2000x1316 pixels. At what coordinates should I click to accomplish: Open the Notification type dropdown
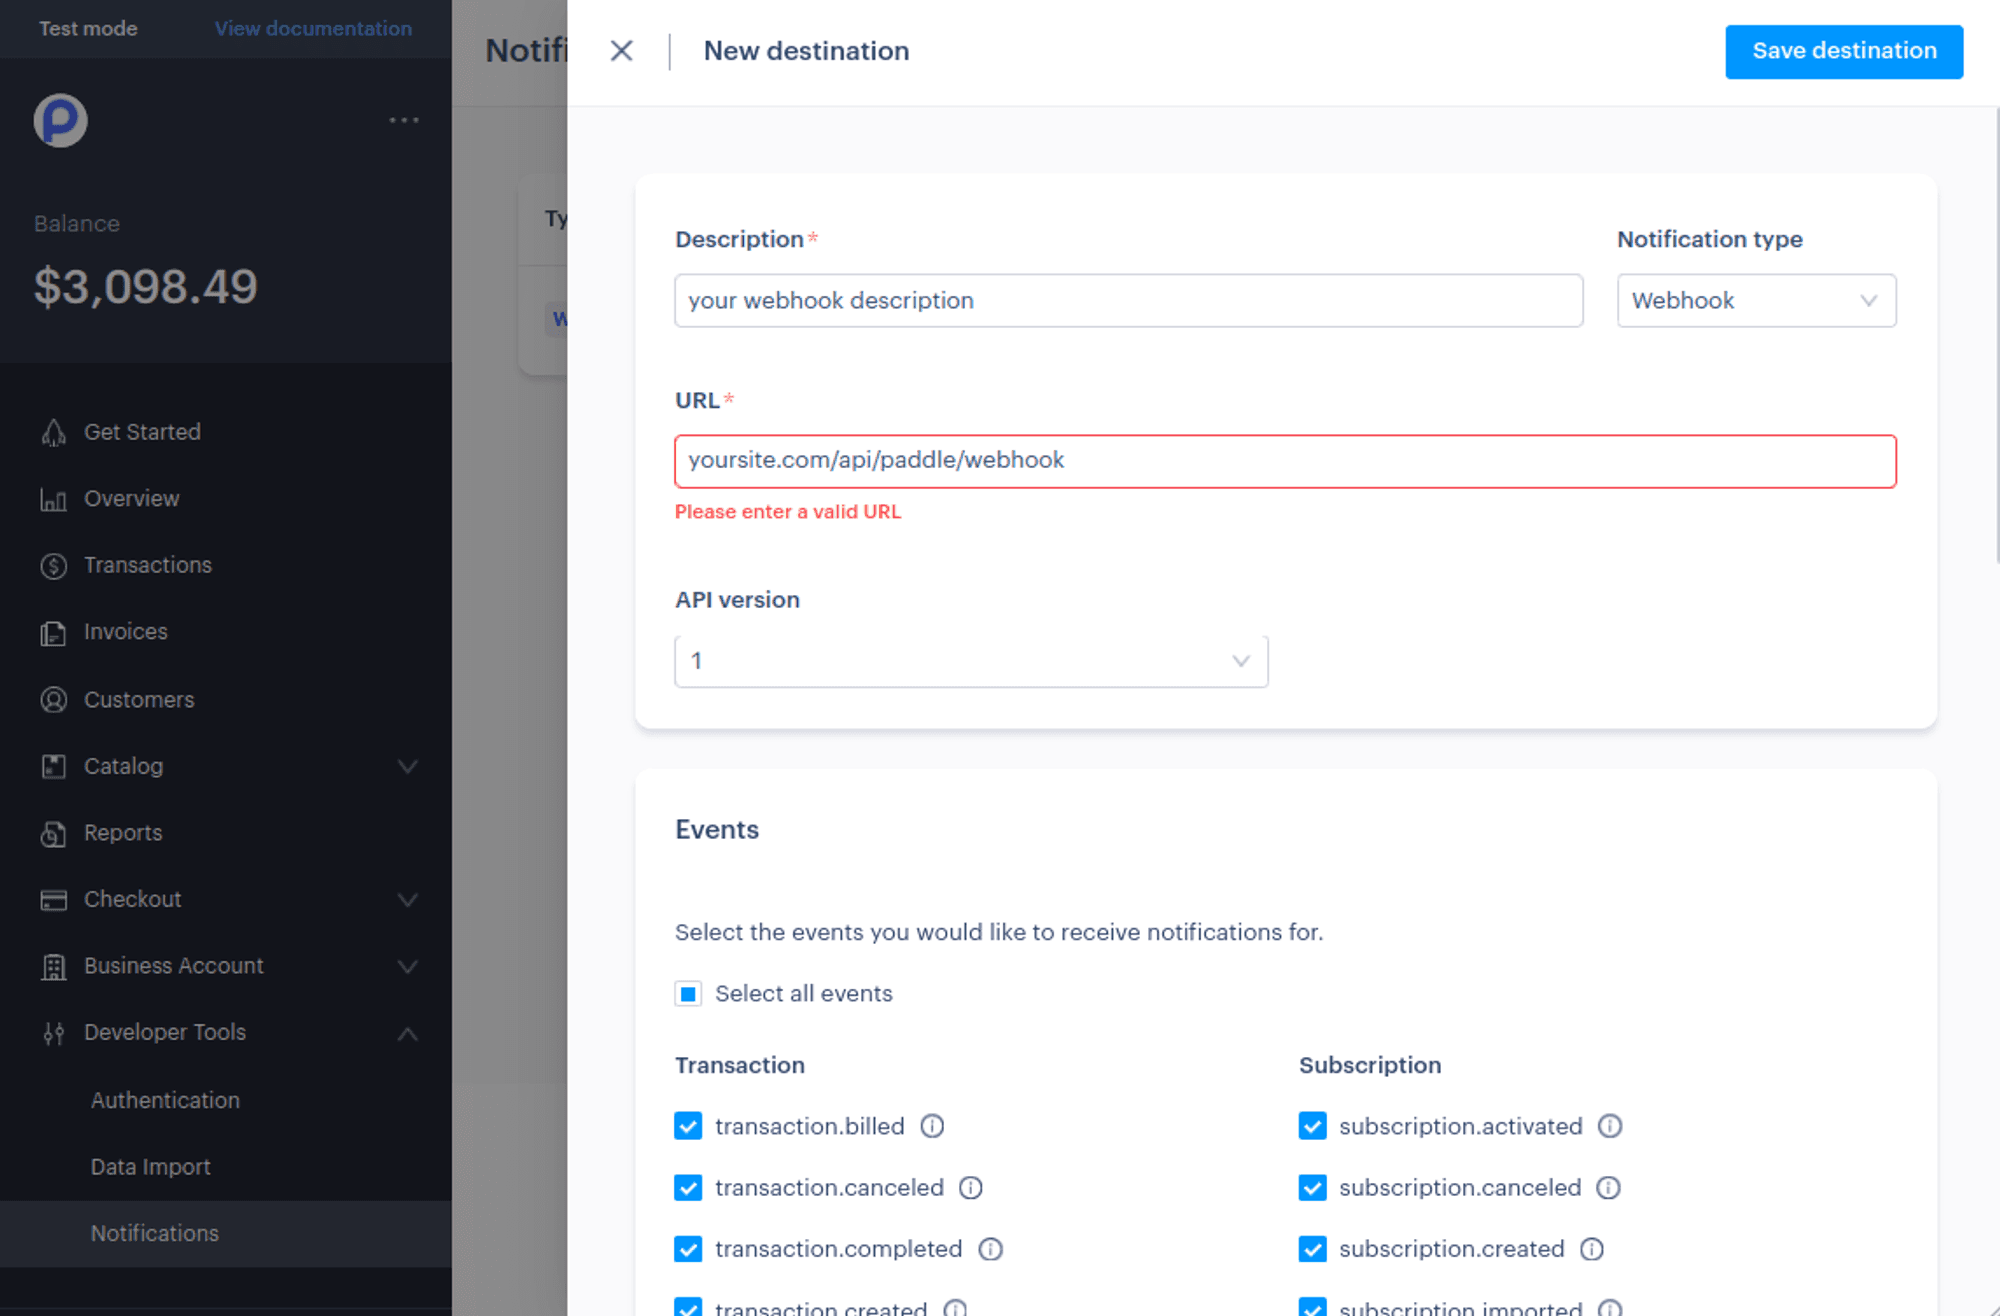tap(1756, 300)
